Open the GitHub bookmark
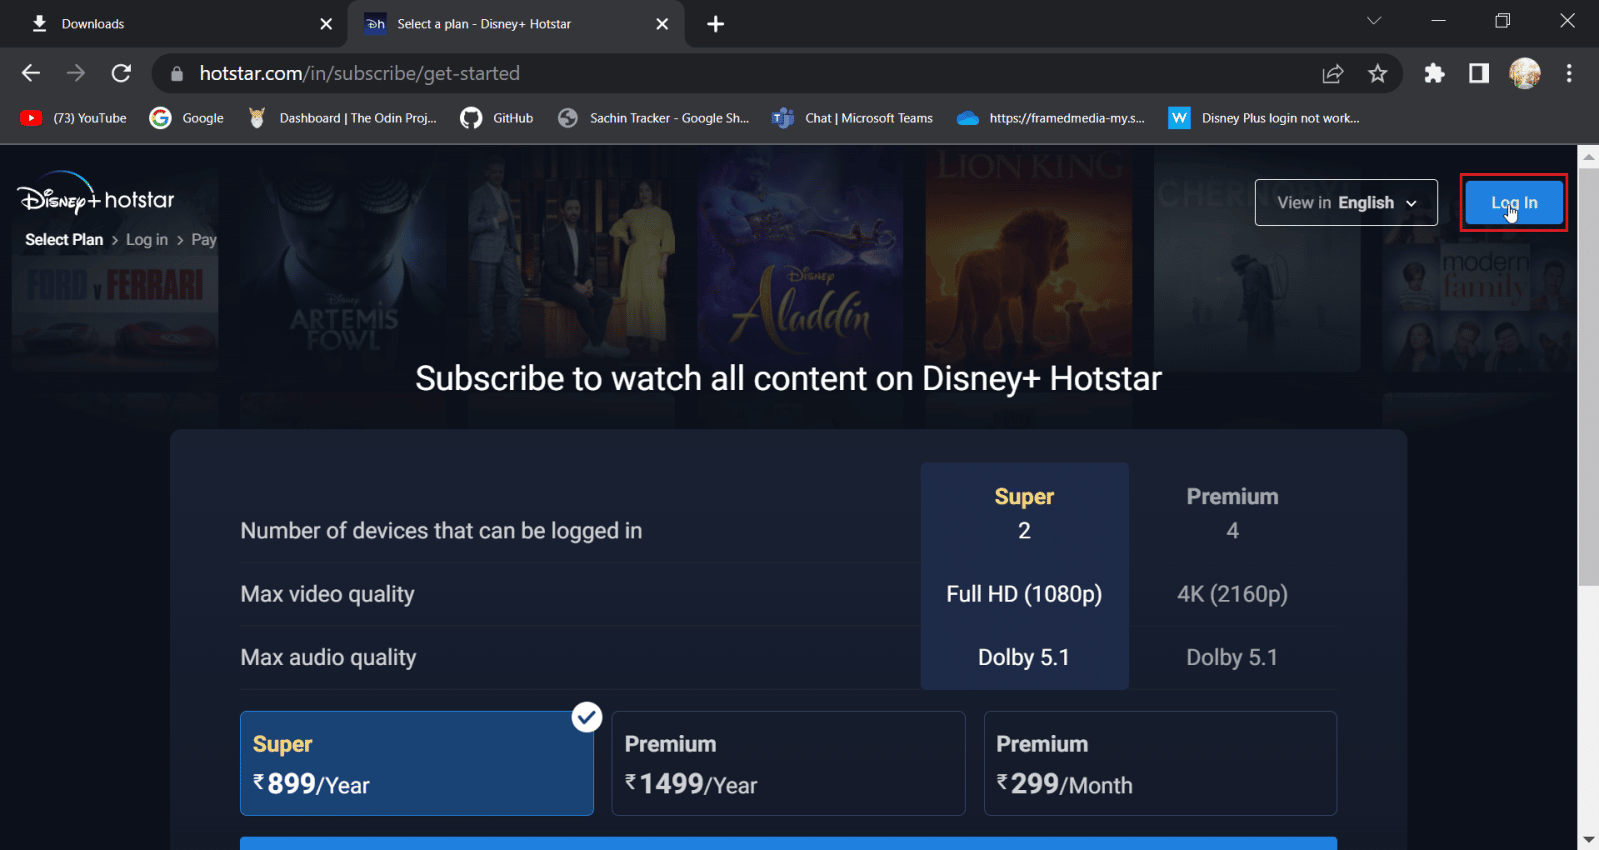The height and width of the screenshot is (850, 1599). pos(497,118)
